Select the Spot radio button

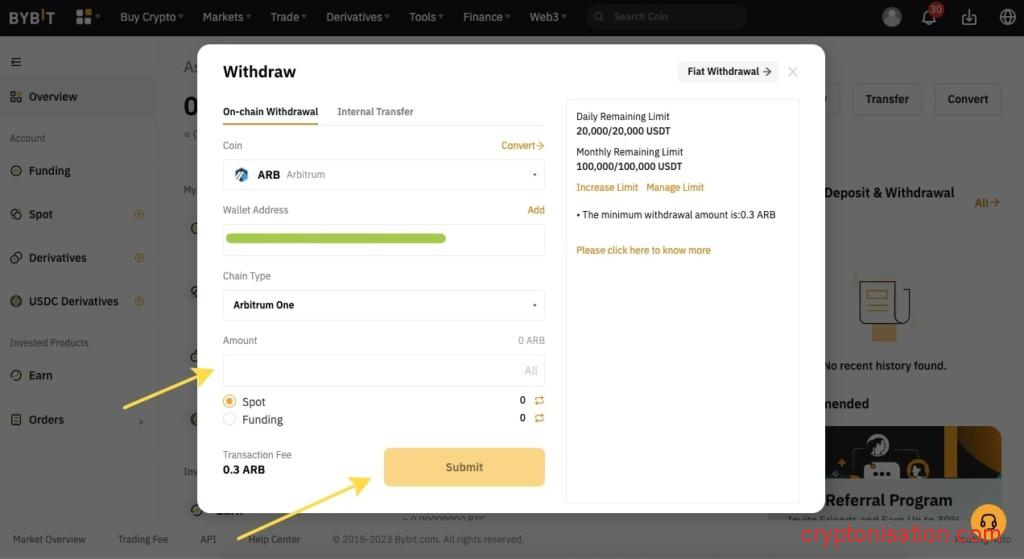coord(230,401)
